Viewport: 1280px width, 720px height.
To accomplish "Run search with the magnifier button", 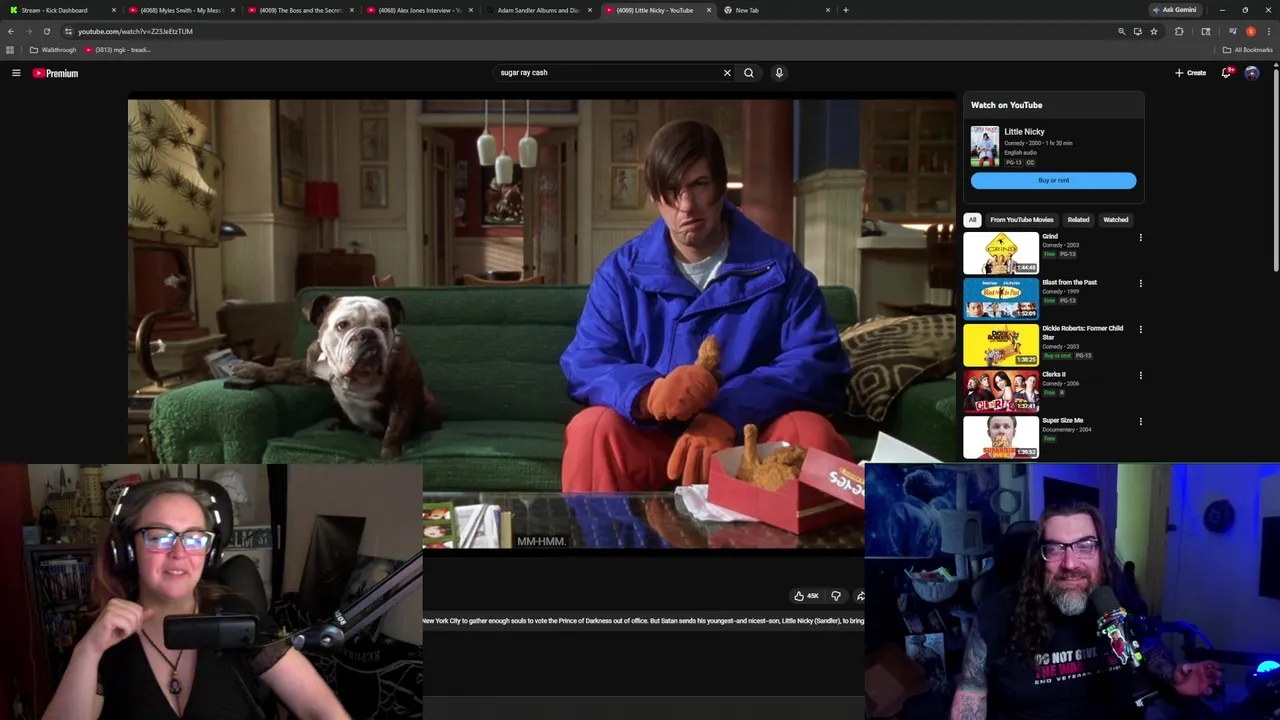I will tap(748, 73).
